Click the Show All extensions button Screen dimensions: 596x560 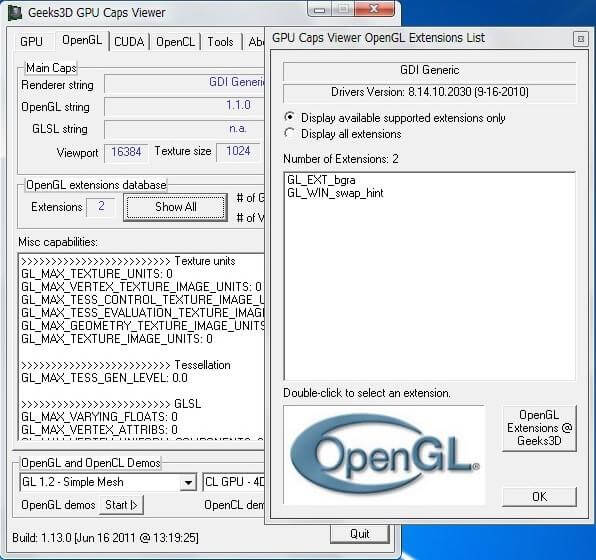pyautogui.click(x=176, y=207)
